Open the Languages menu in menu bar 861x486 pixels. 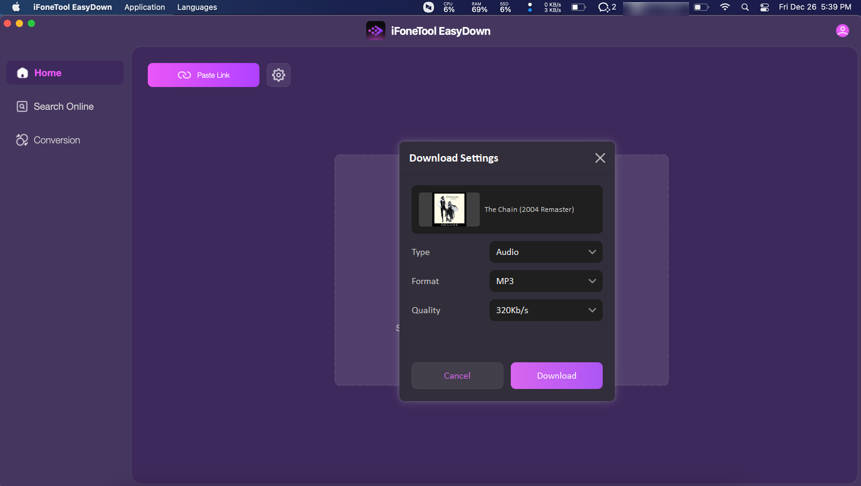click(197, 7)
